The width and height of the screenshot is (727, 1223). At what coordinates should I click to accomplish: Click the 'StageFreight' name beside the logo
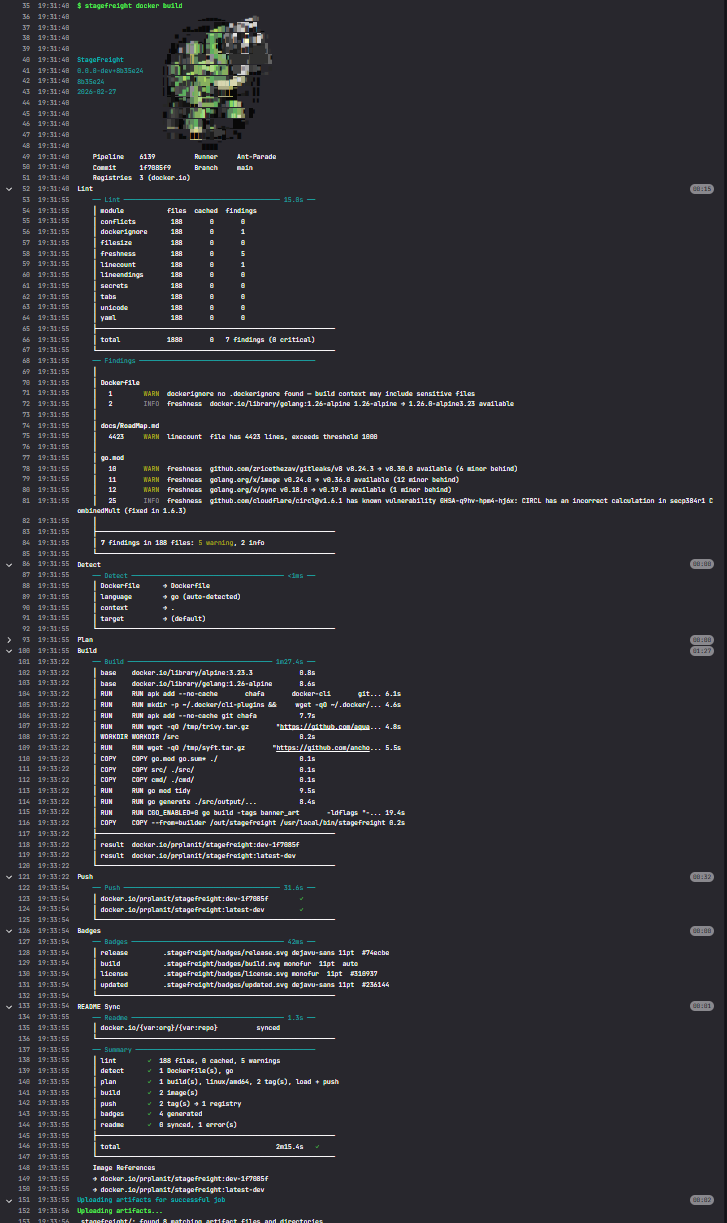pos(100,60)
